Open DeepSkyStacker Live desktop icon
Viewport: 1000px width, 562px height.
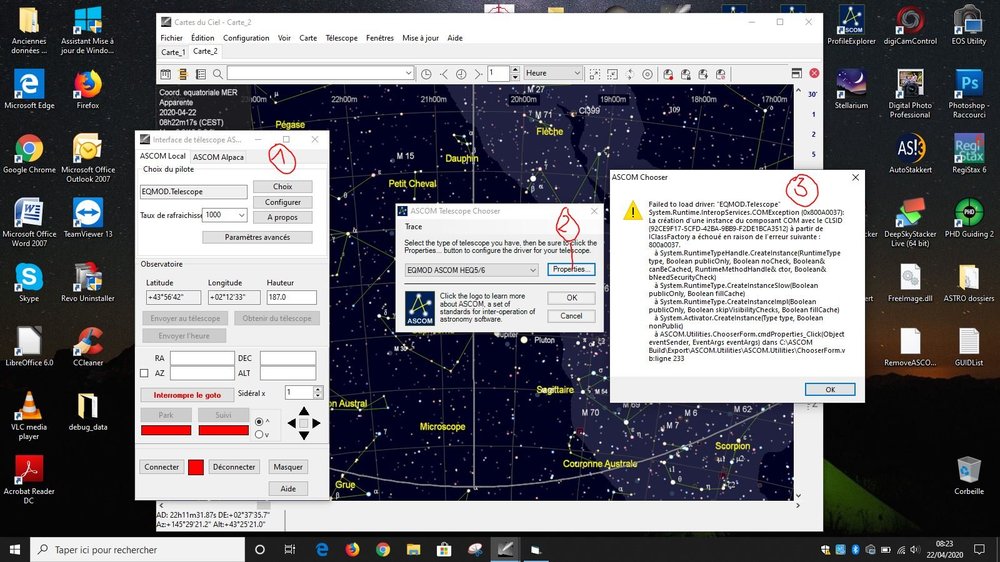910,222
